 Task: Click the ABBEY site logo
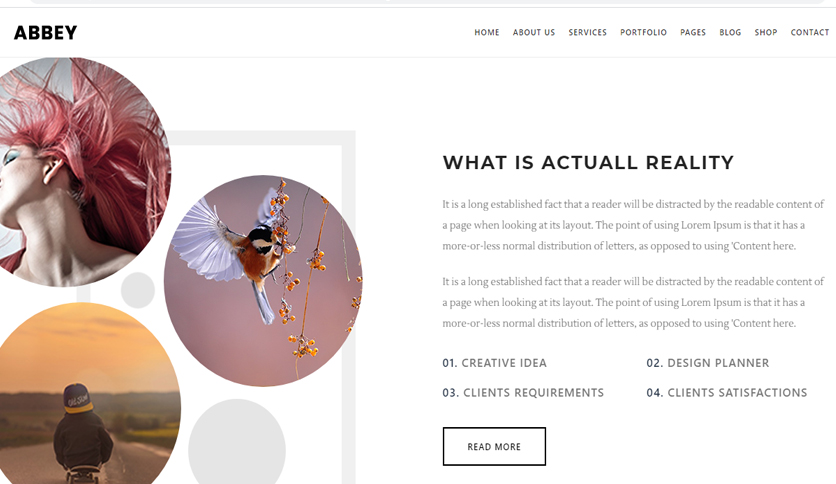[x=45, y=33]
